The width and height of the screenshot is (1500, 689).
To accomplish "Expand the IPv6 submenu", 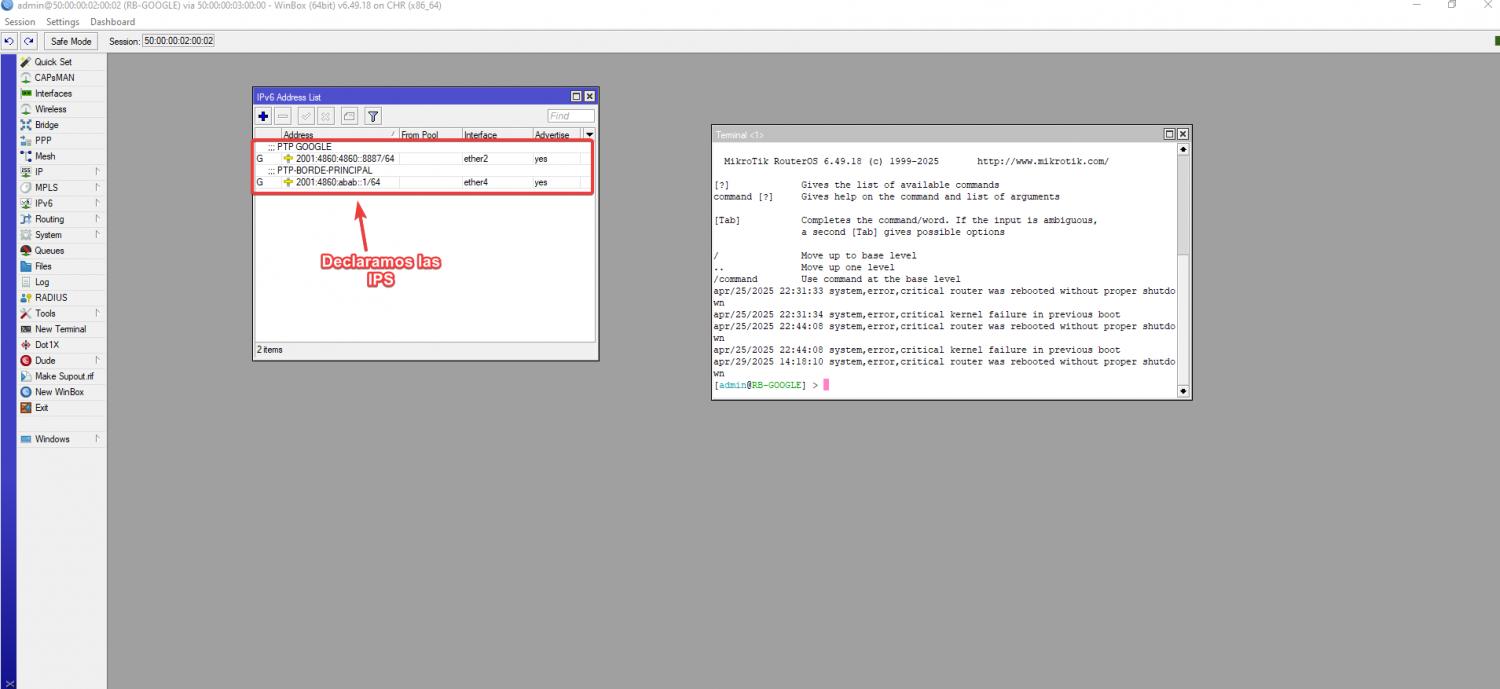I will coord(43,203).
